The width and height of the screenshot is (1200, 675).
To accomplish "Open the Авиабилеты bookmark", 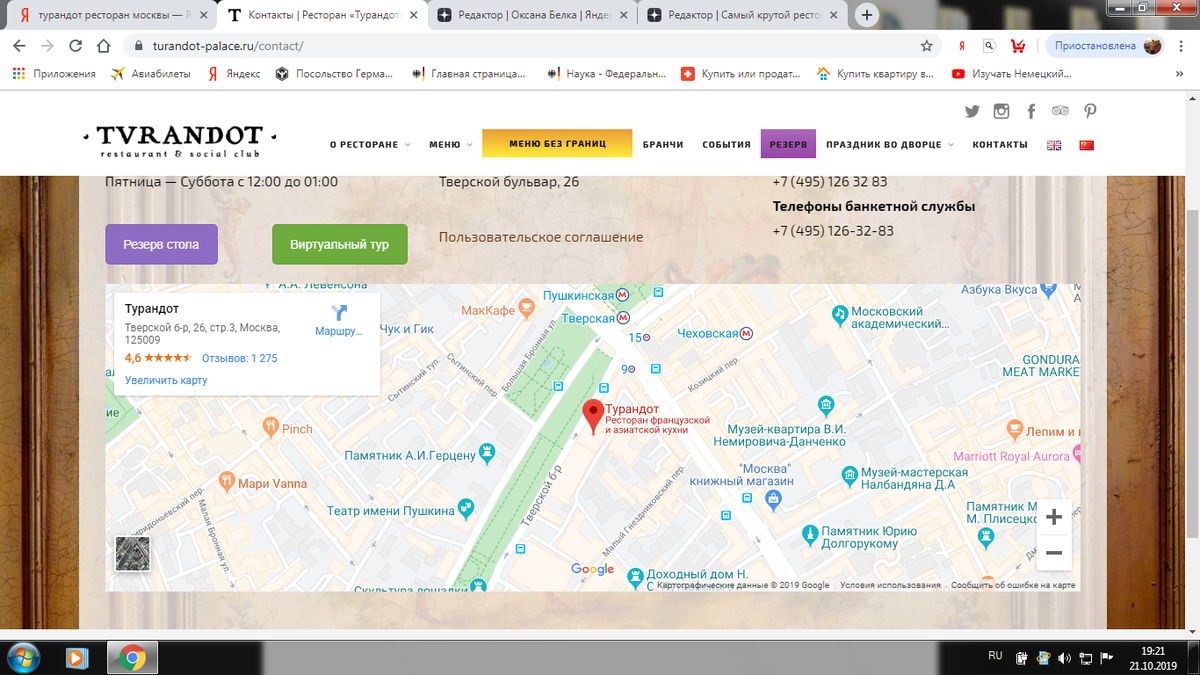I will pyautogui.click(x=151, y=74).
